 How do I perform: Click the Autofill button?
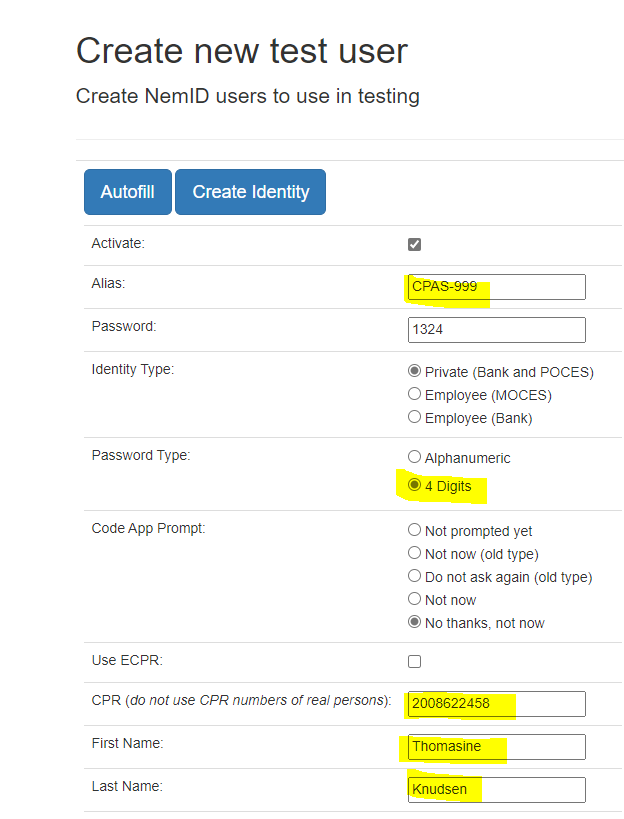pyautogui.click(x=127, y=192)
